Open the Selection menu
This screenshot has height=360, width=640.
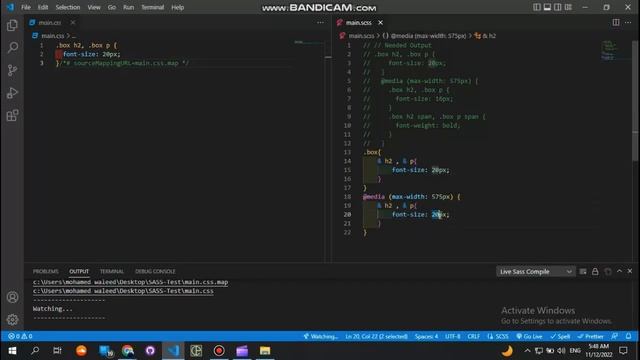68,7
